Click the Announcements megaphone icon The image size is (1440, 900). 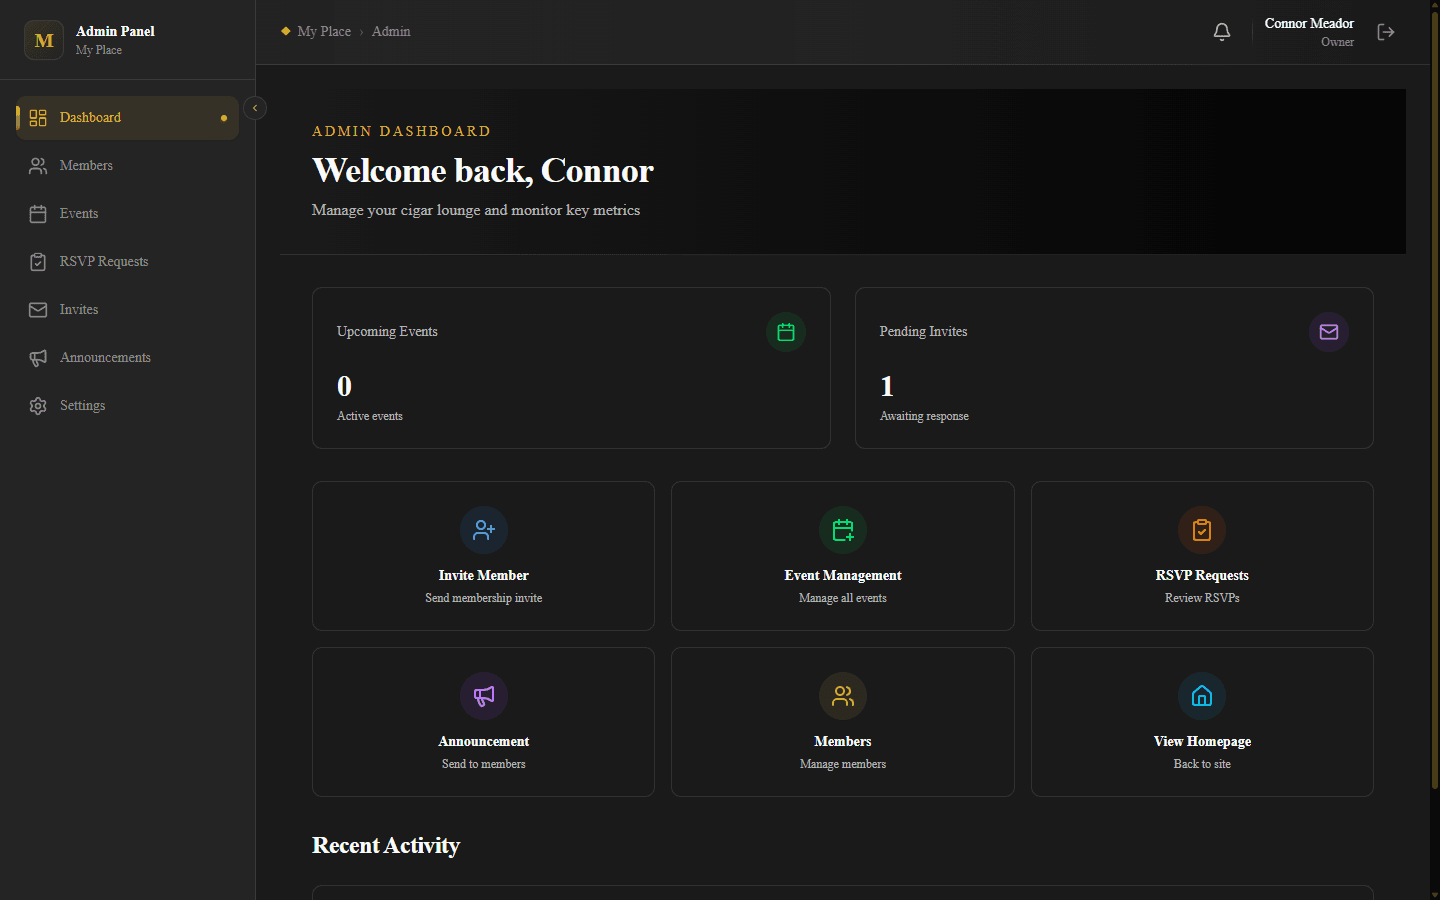pyautogui.click(x=38, y=357)
